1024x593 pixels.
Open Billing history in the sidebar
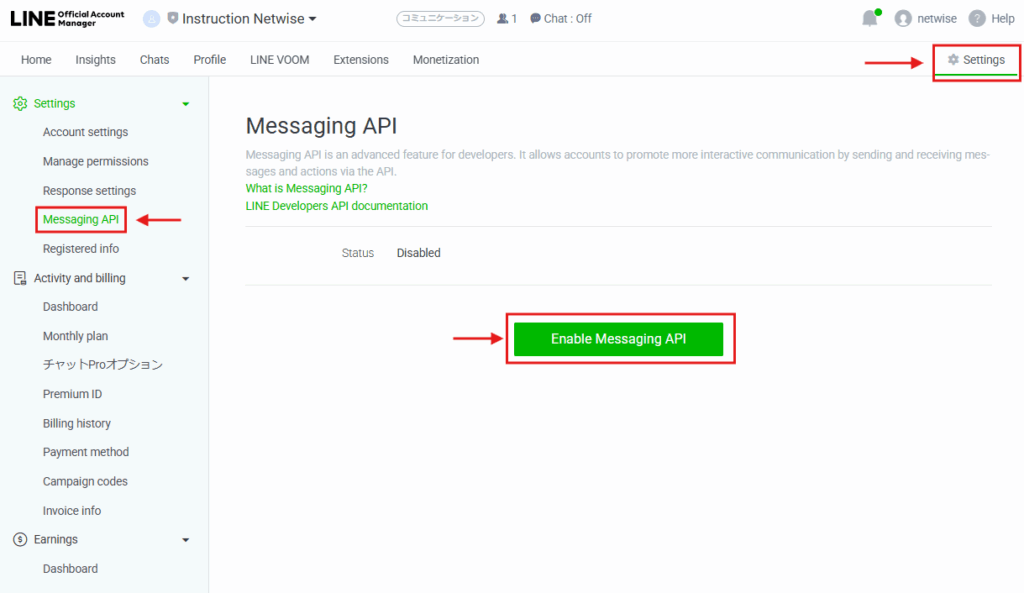click(76, 424)
